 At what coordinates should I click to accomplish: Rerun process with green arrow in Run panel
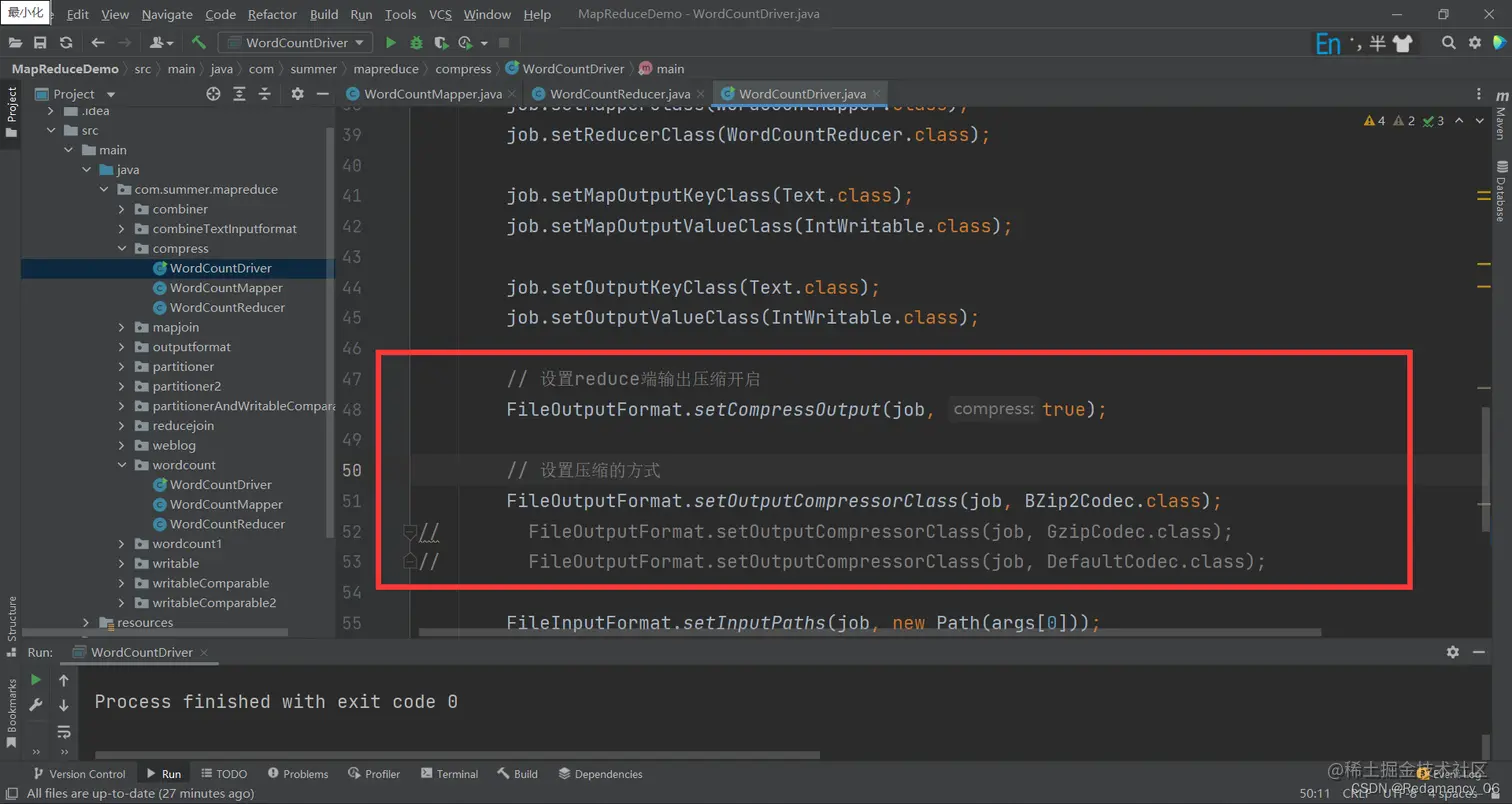(x=36, y=680)
